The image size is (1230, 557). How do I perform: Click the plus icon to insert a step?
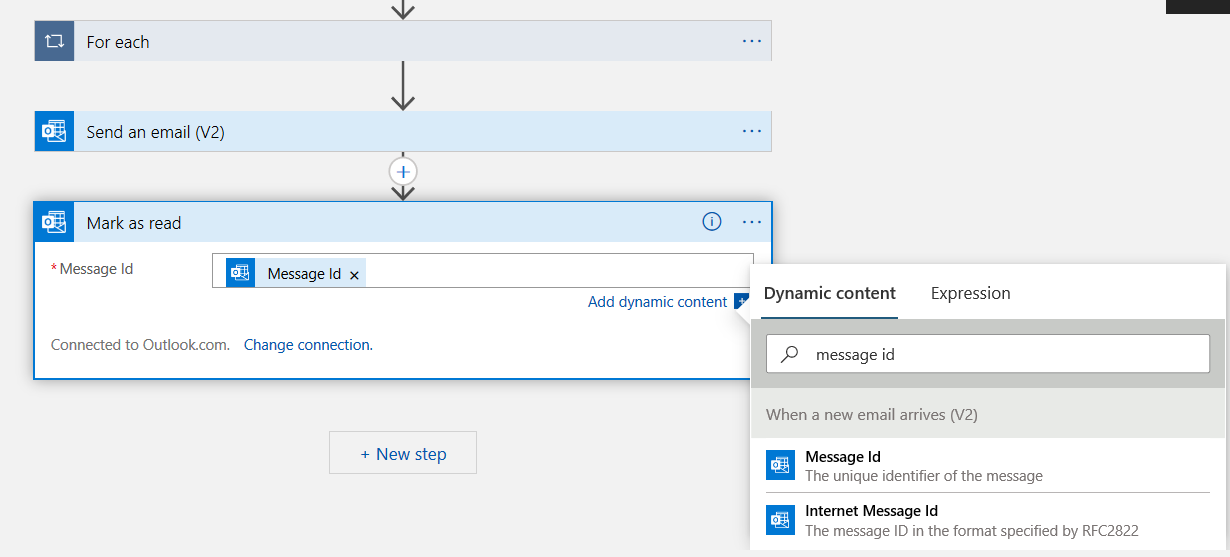(403, 171)
